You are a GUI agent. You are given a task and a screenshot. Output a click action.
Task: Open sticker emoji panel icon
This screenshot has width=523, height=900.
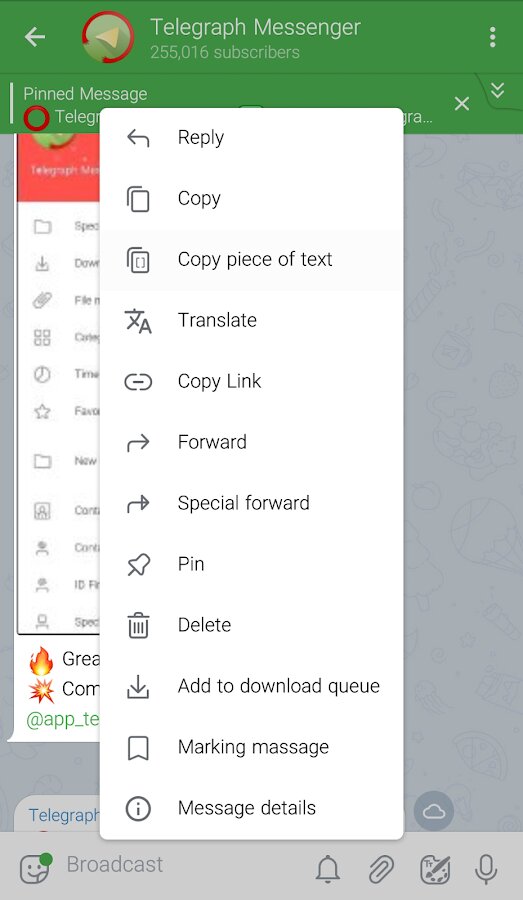[x=36, y=868]
